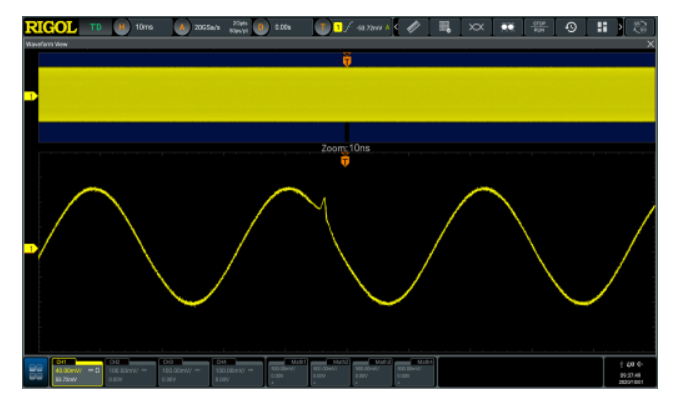Select the Waveform View title tab
The width and height of the screenshot is (681, 402).
point(46,44)
